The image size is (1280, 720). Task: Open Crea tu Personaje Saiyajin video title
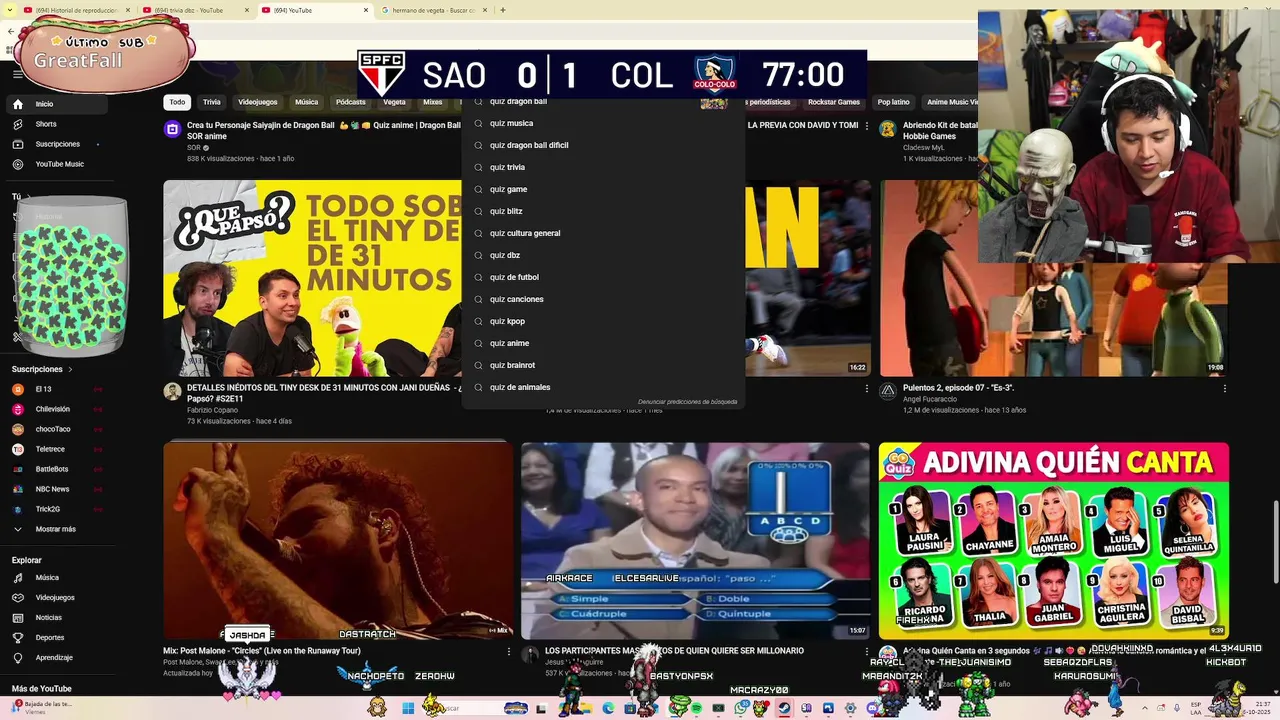coord(324,131)
